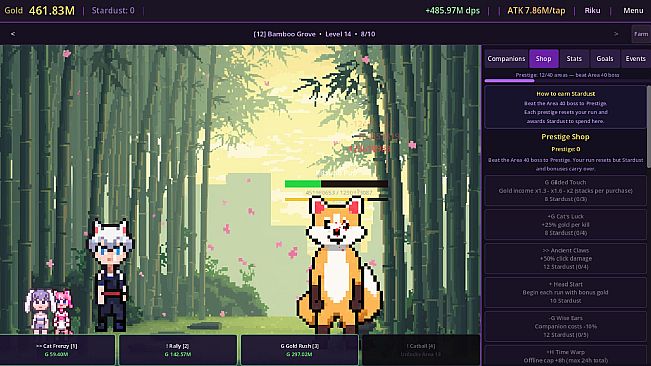Attack the orange fox enemy
Screen dimensions: 651x366
pyautogui.click(x=338, y=266)
